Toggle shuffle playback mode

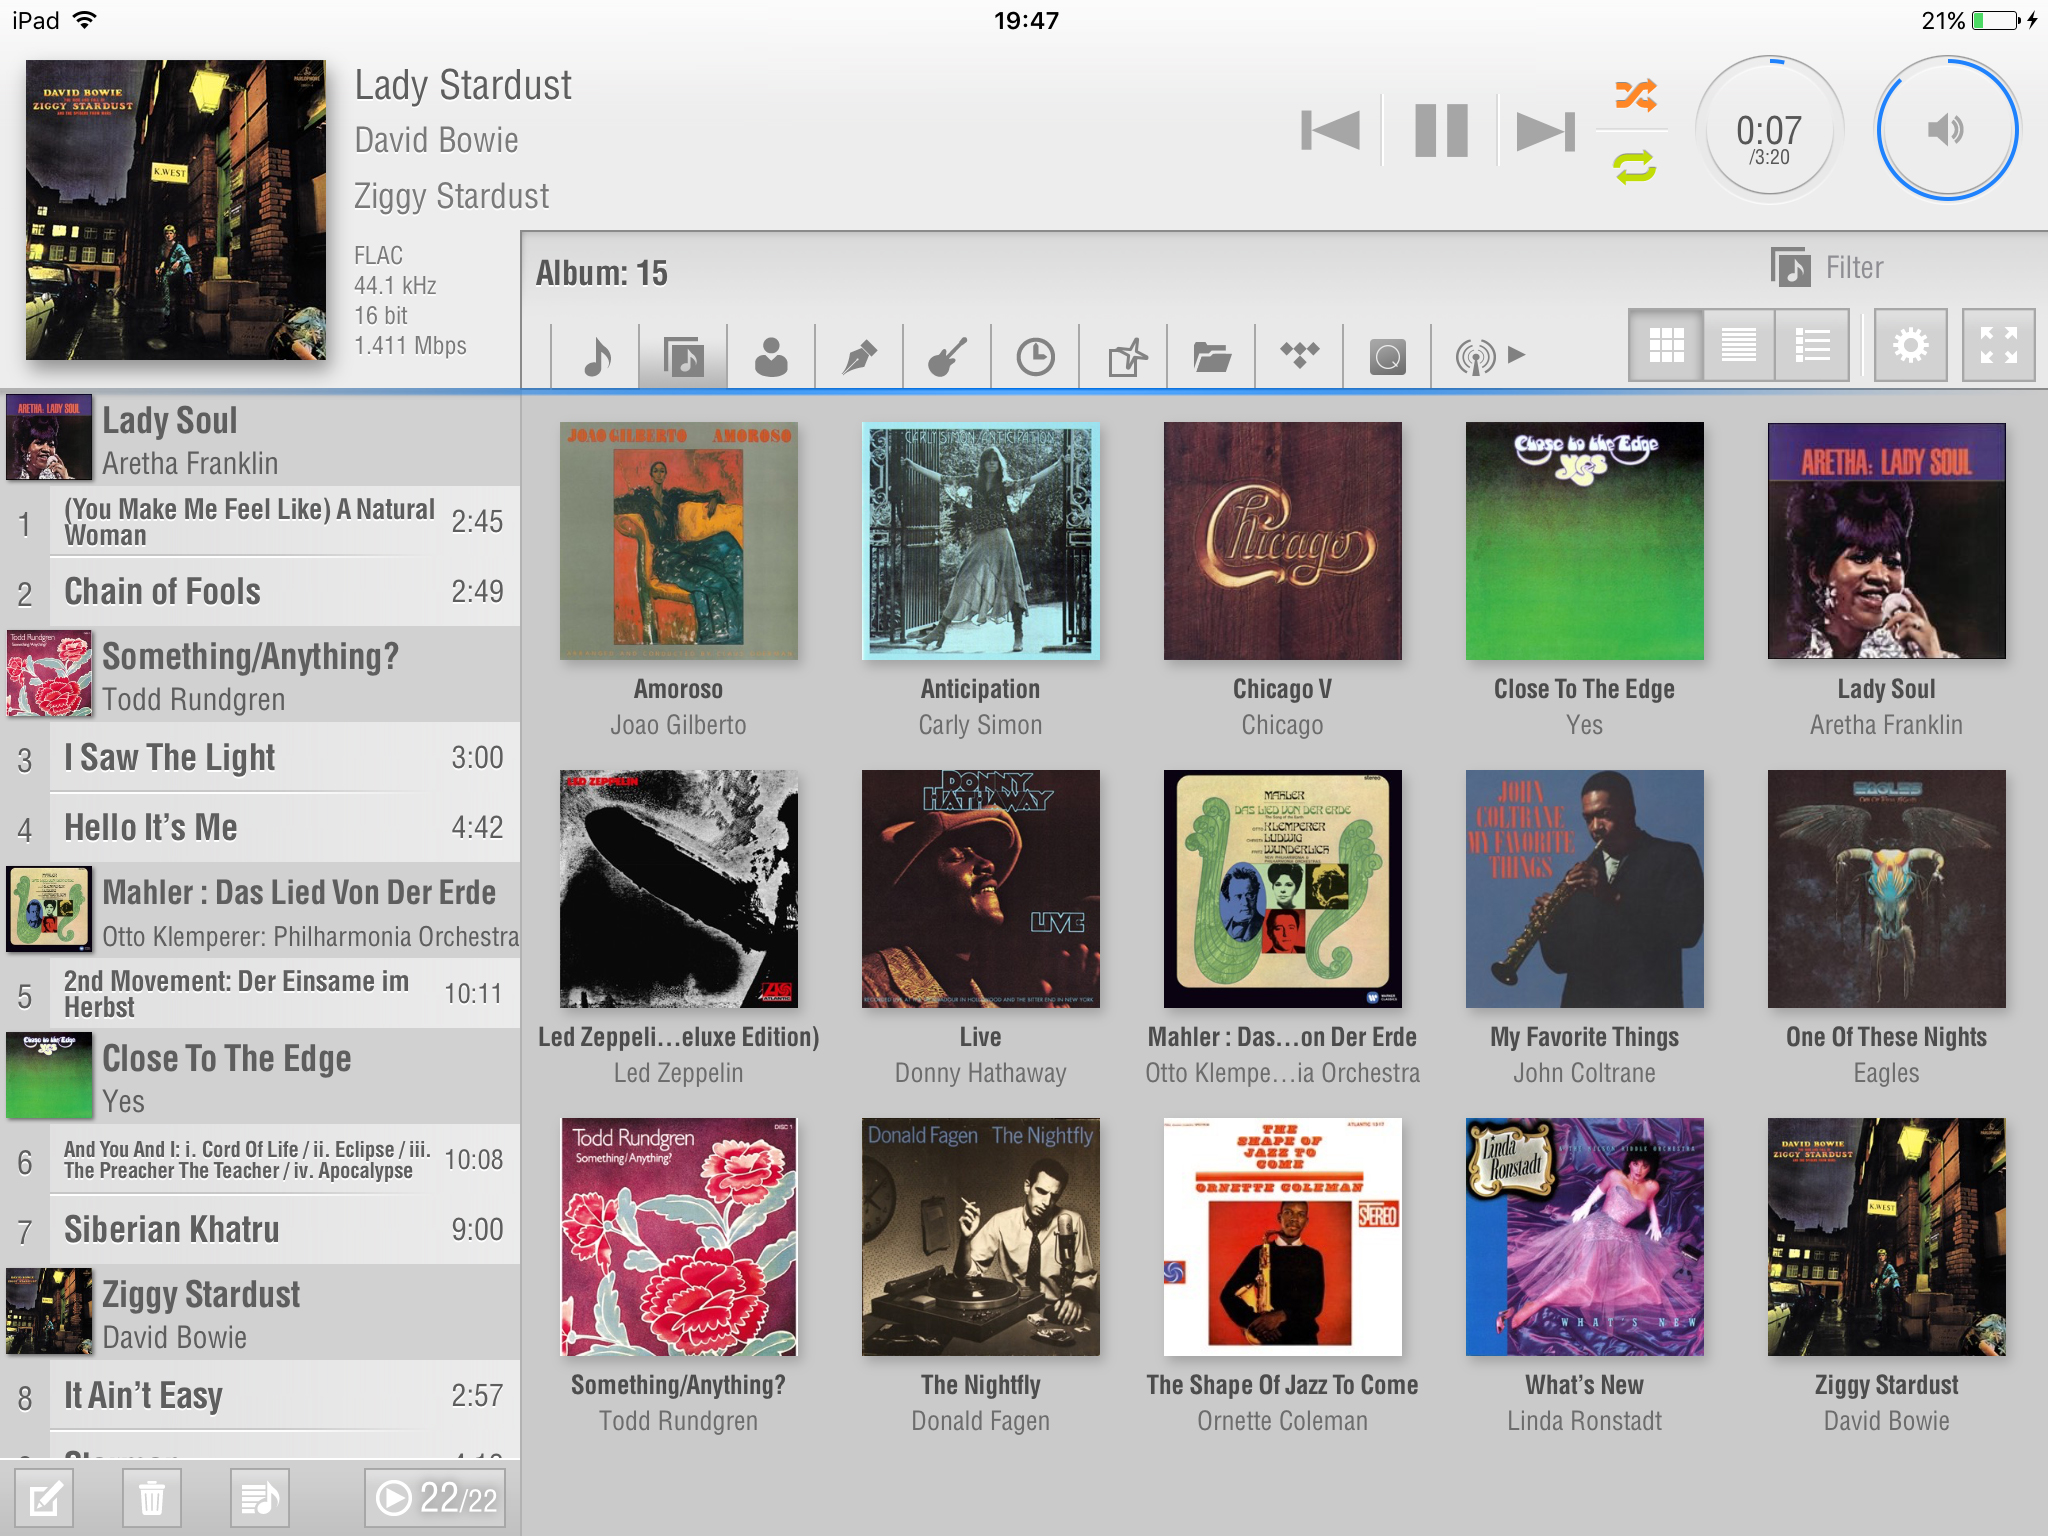1635,95
